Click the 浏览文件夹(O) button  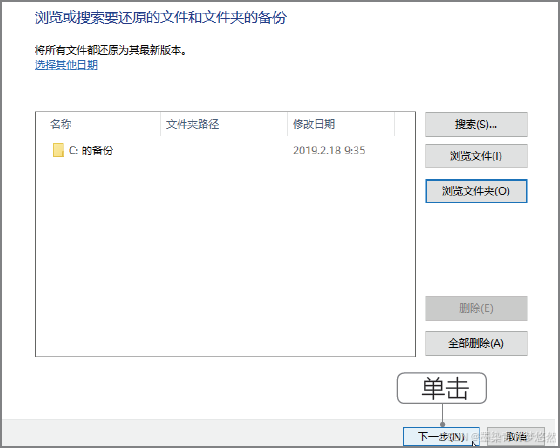tap(476, 191)
